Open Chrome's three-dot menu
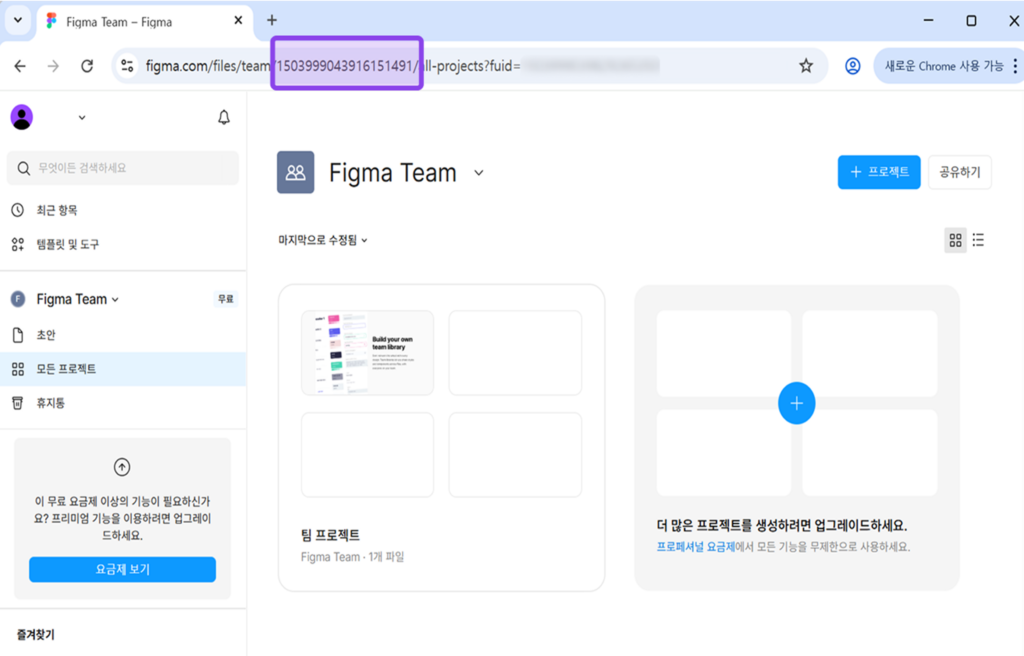The width and height of the screenshot is (1024, 656). [1015, 66]
